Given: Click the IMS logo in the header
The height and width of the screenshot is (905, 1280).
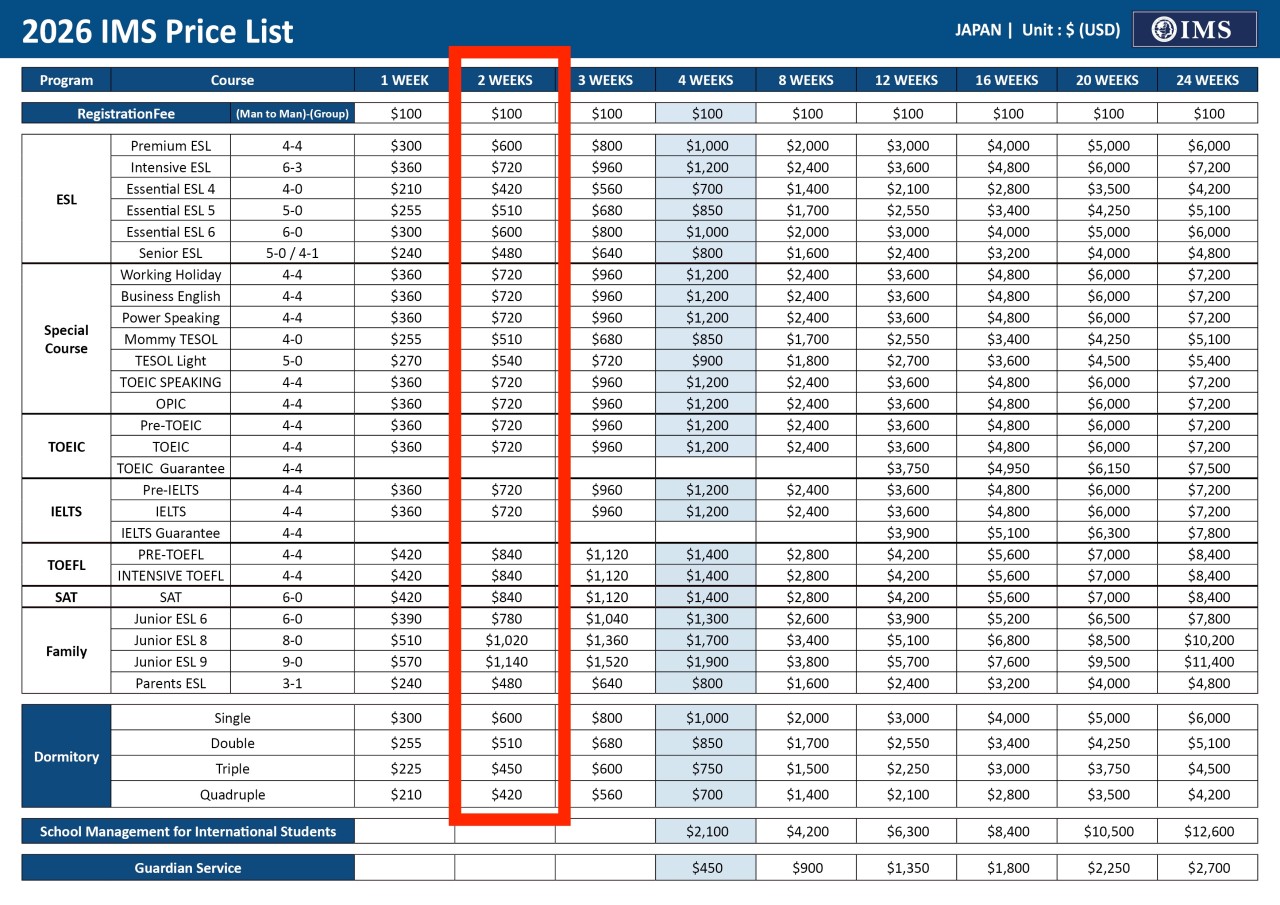Looking at the screenshot, I should pos(1194,29).
